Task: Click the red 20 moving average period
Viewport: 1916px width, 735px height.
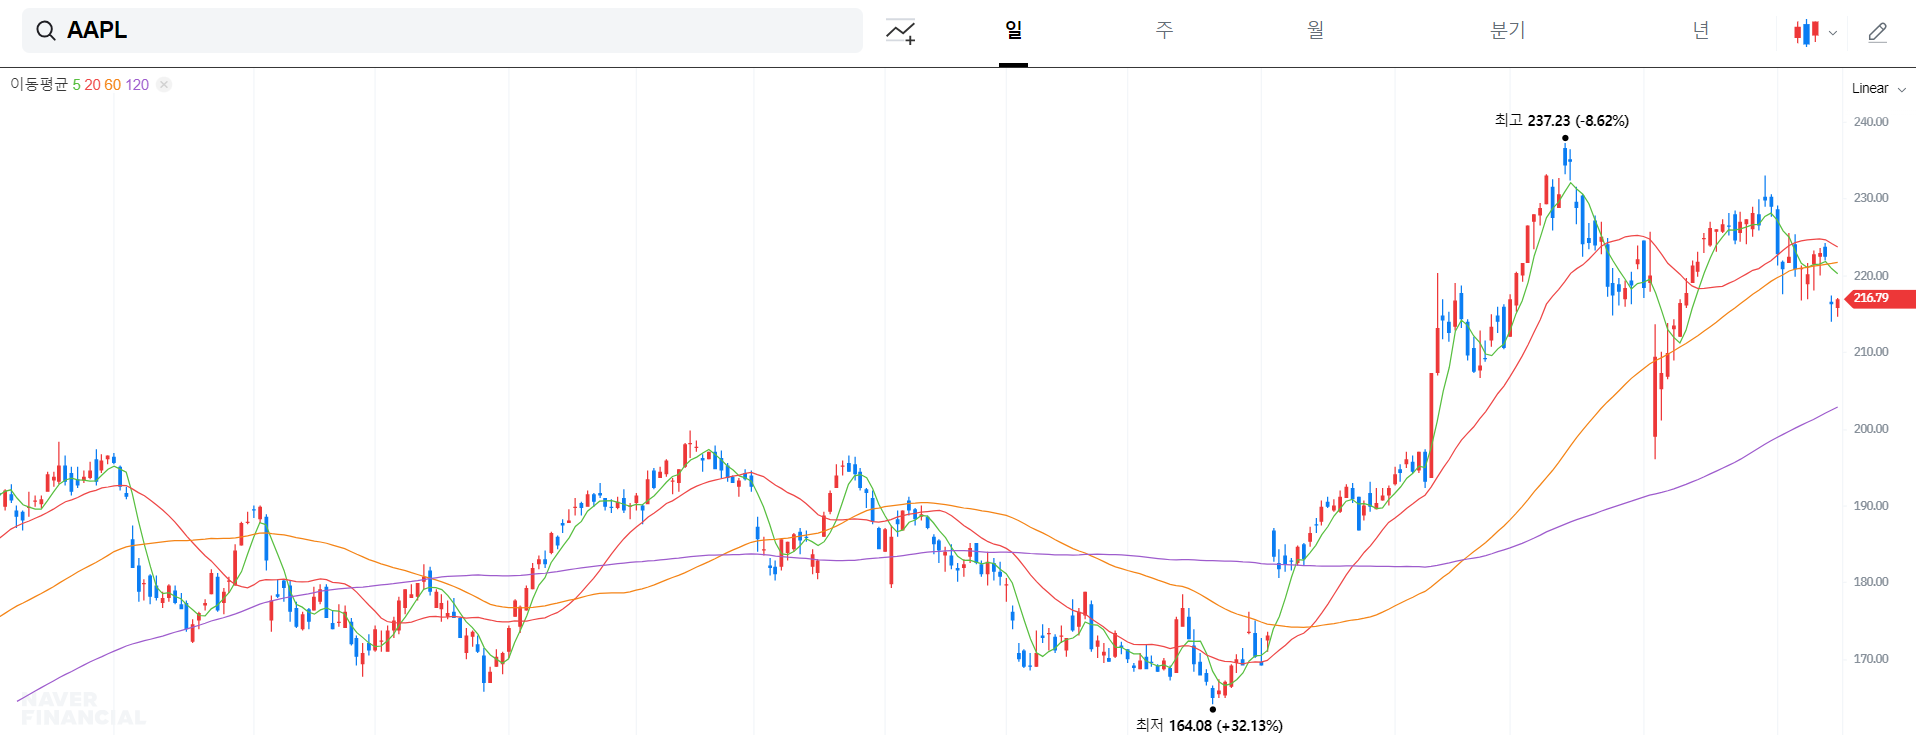Action: [92, 85]
